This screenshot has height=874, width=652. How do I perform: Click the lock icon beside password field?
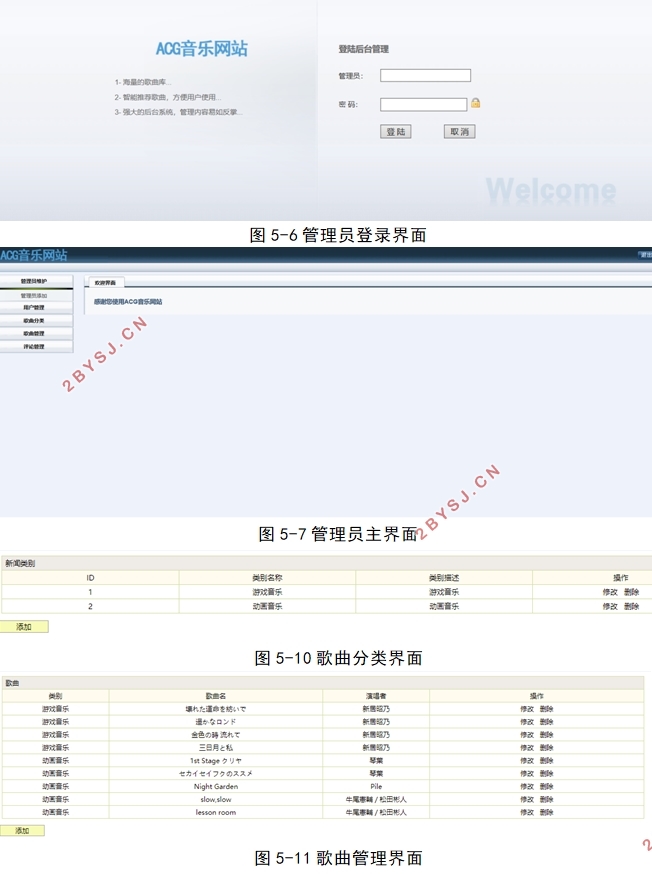[475, 103]
